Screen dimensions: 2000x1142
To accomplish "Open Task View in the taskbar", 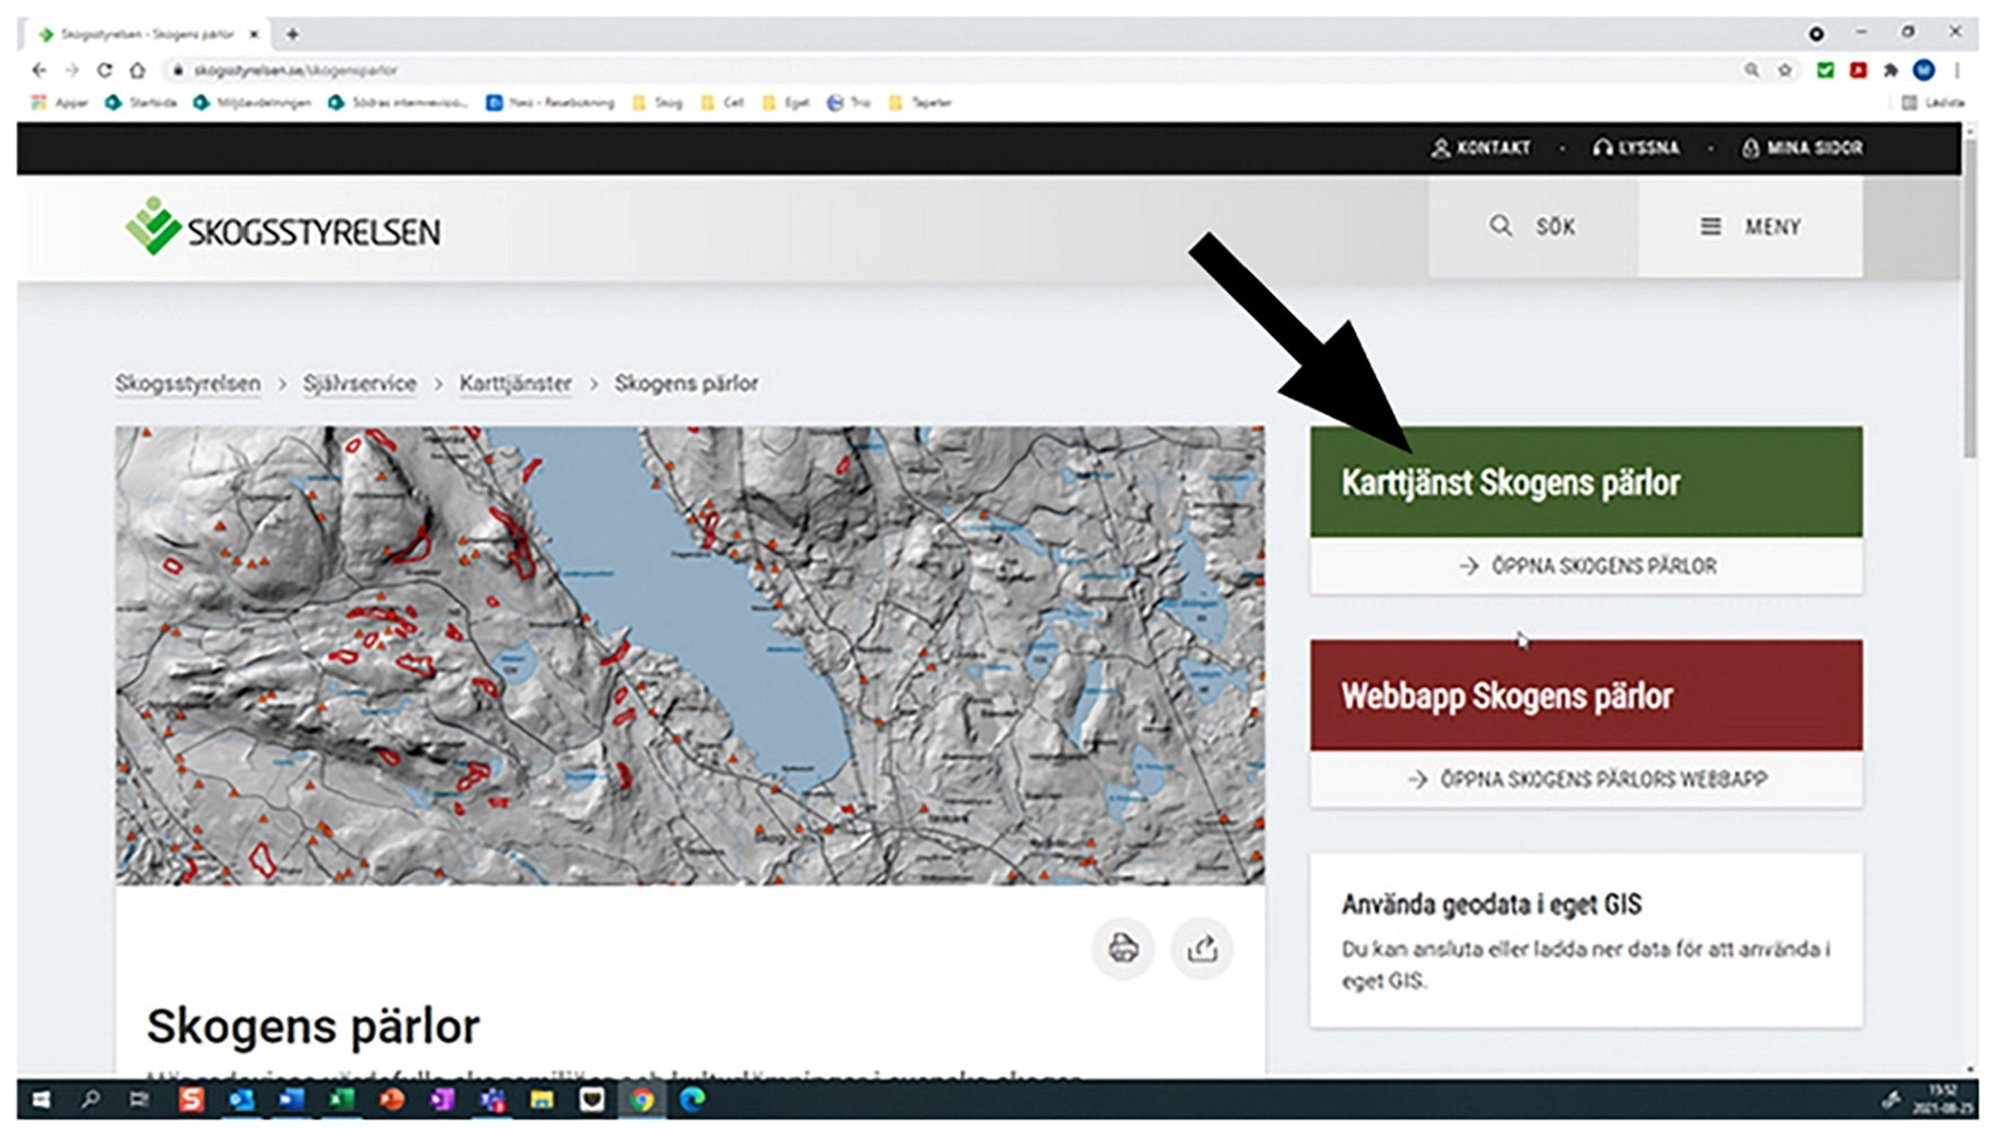I will pyautogui.click(x=139, y=1100).
